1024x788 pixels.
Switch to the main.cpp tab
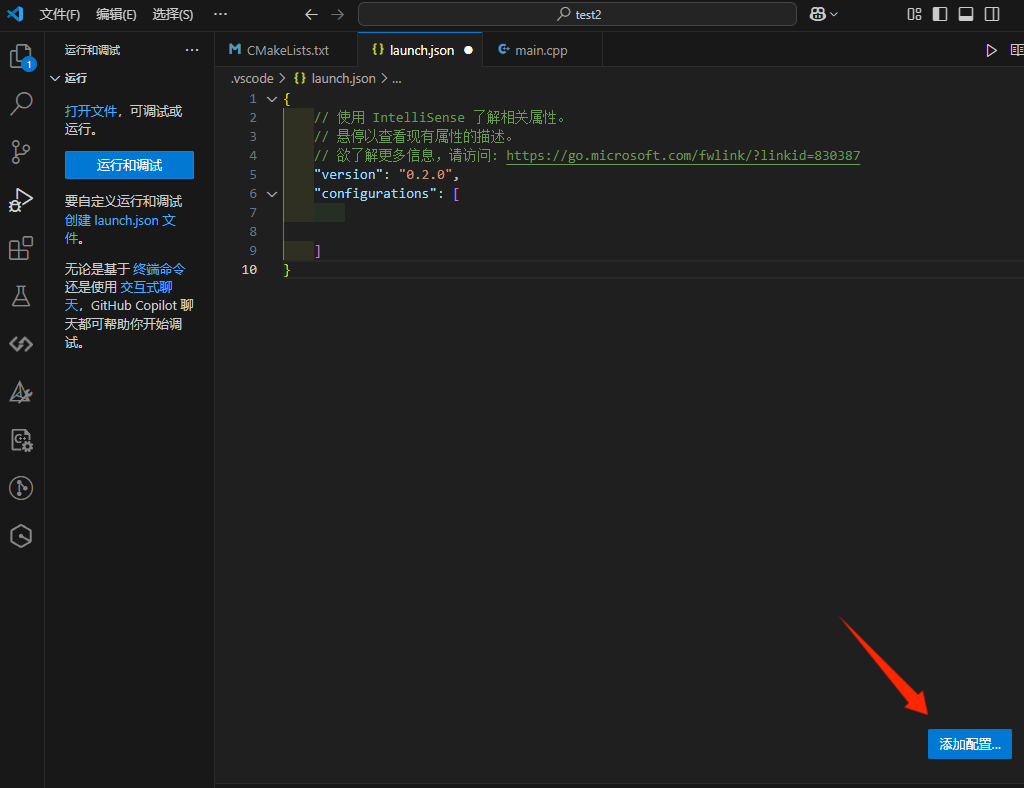[540, 50]
